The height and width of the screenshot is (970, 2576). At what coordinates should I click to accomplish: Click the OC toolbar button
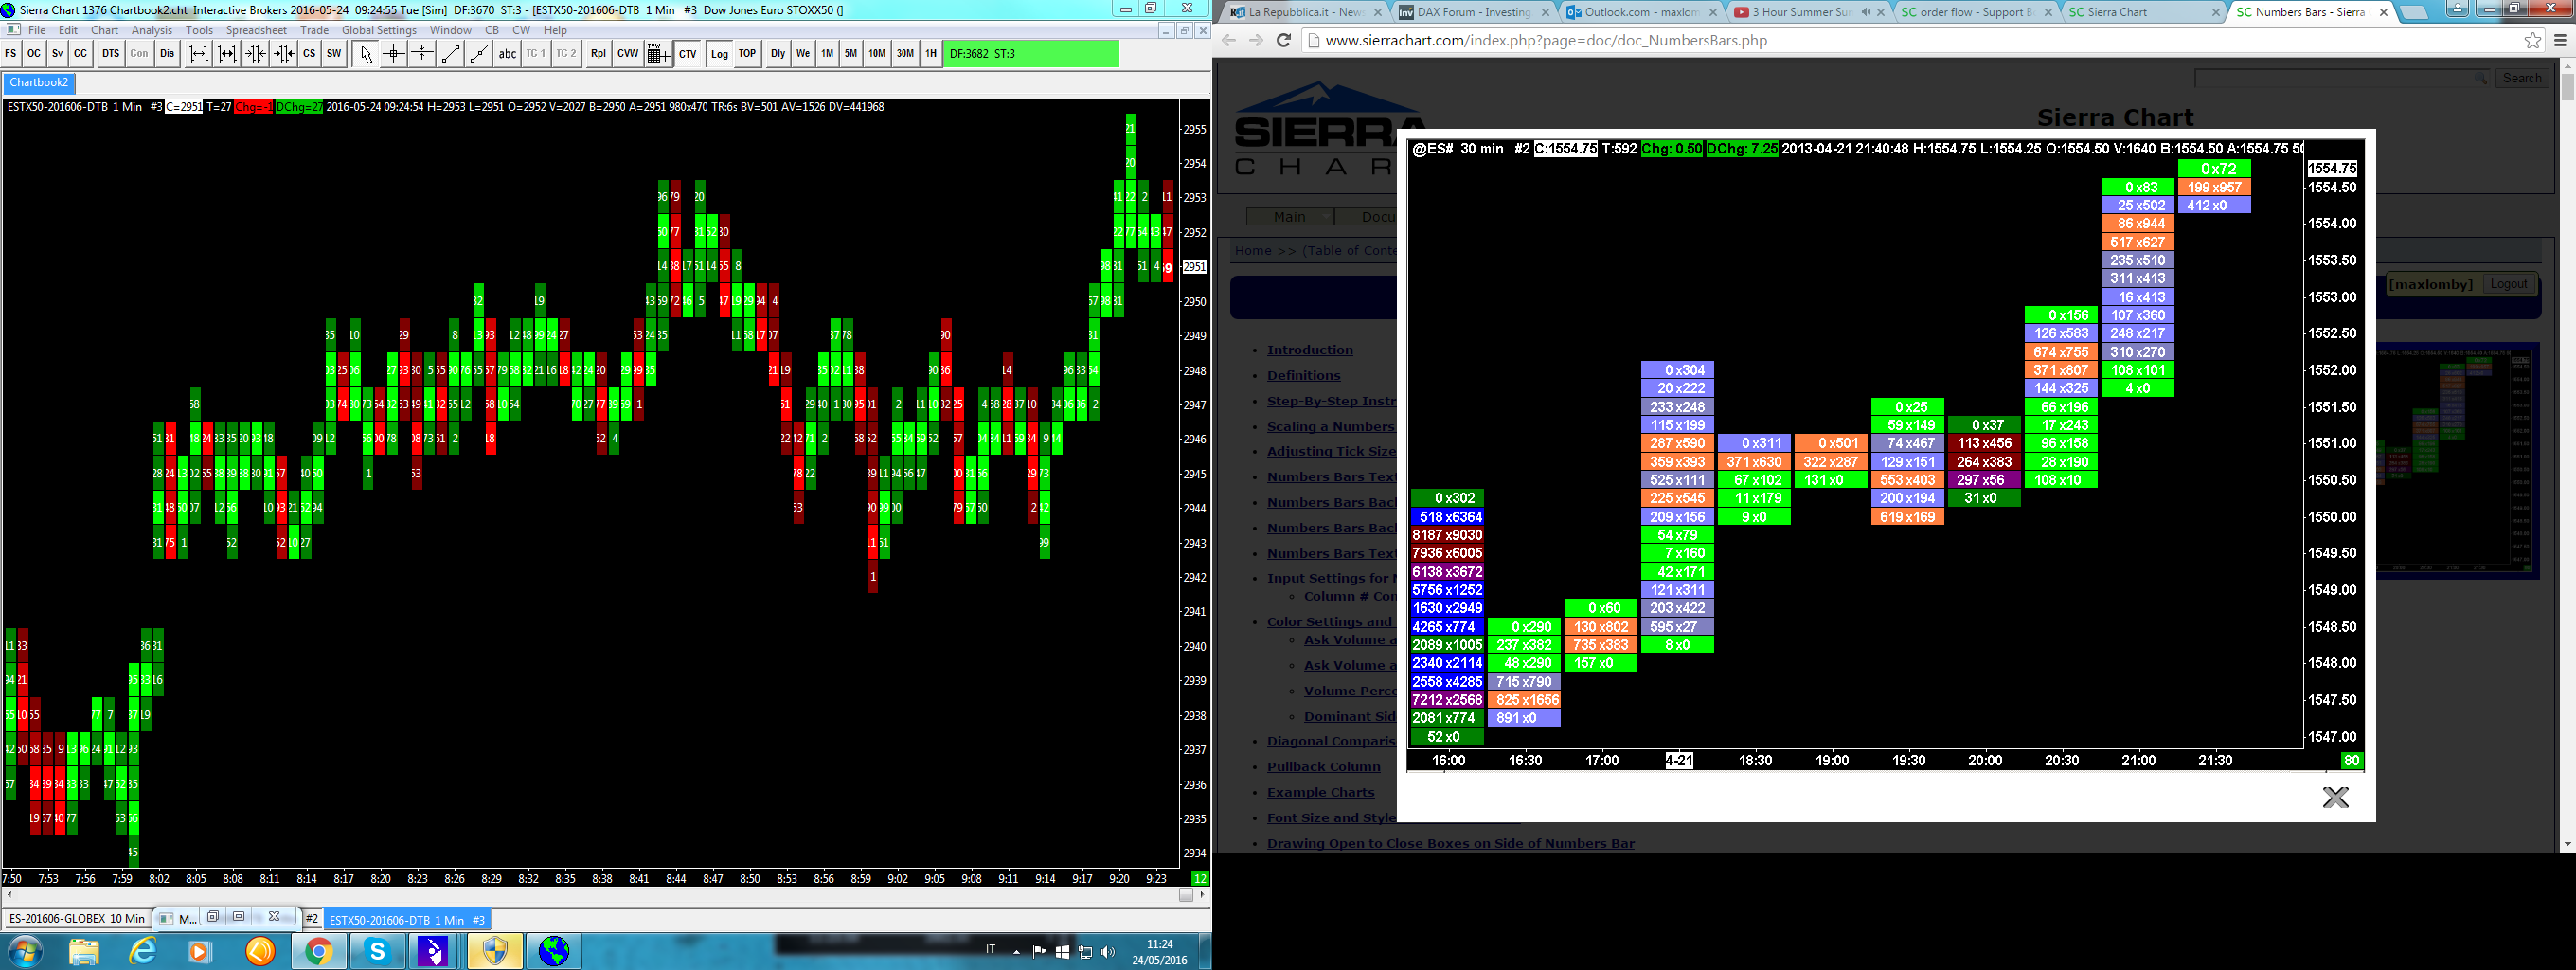(x=34, y=54)
